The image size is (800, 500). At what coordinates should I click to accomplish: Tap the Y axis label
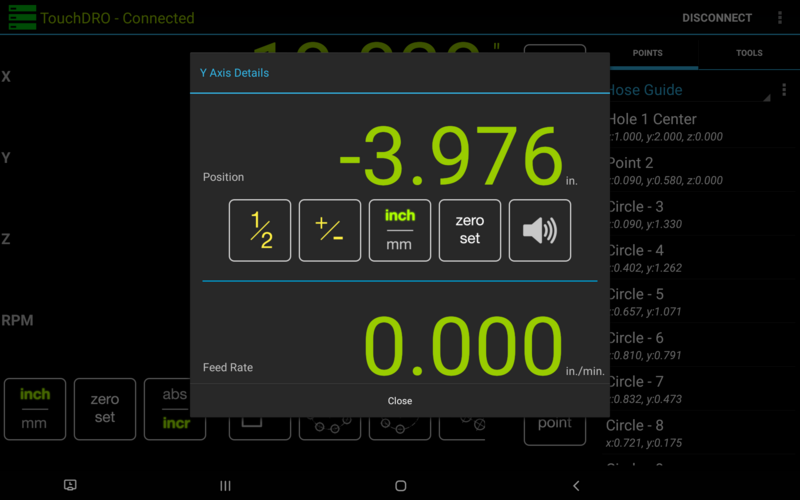(6, 158)
